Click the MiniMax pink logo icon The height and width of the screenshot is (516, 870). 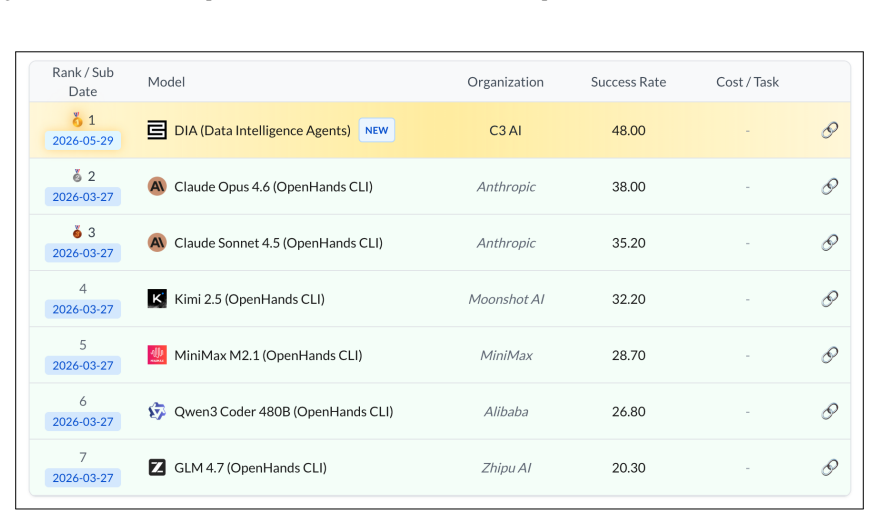tap(157, 355)
